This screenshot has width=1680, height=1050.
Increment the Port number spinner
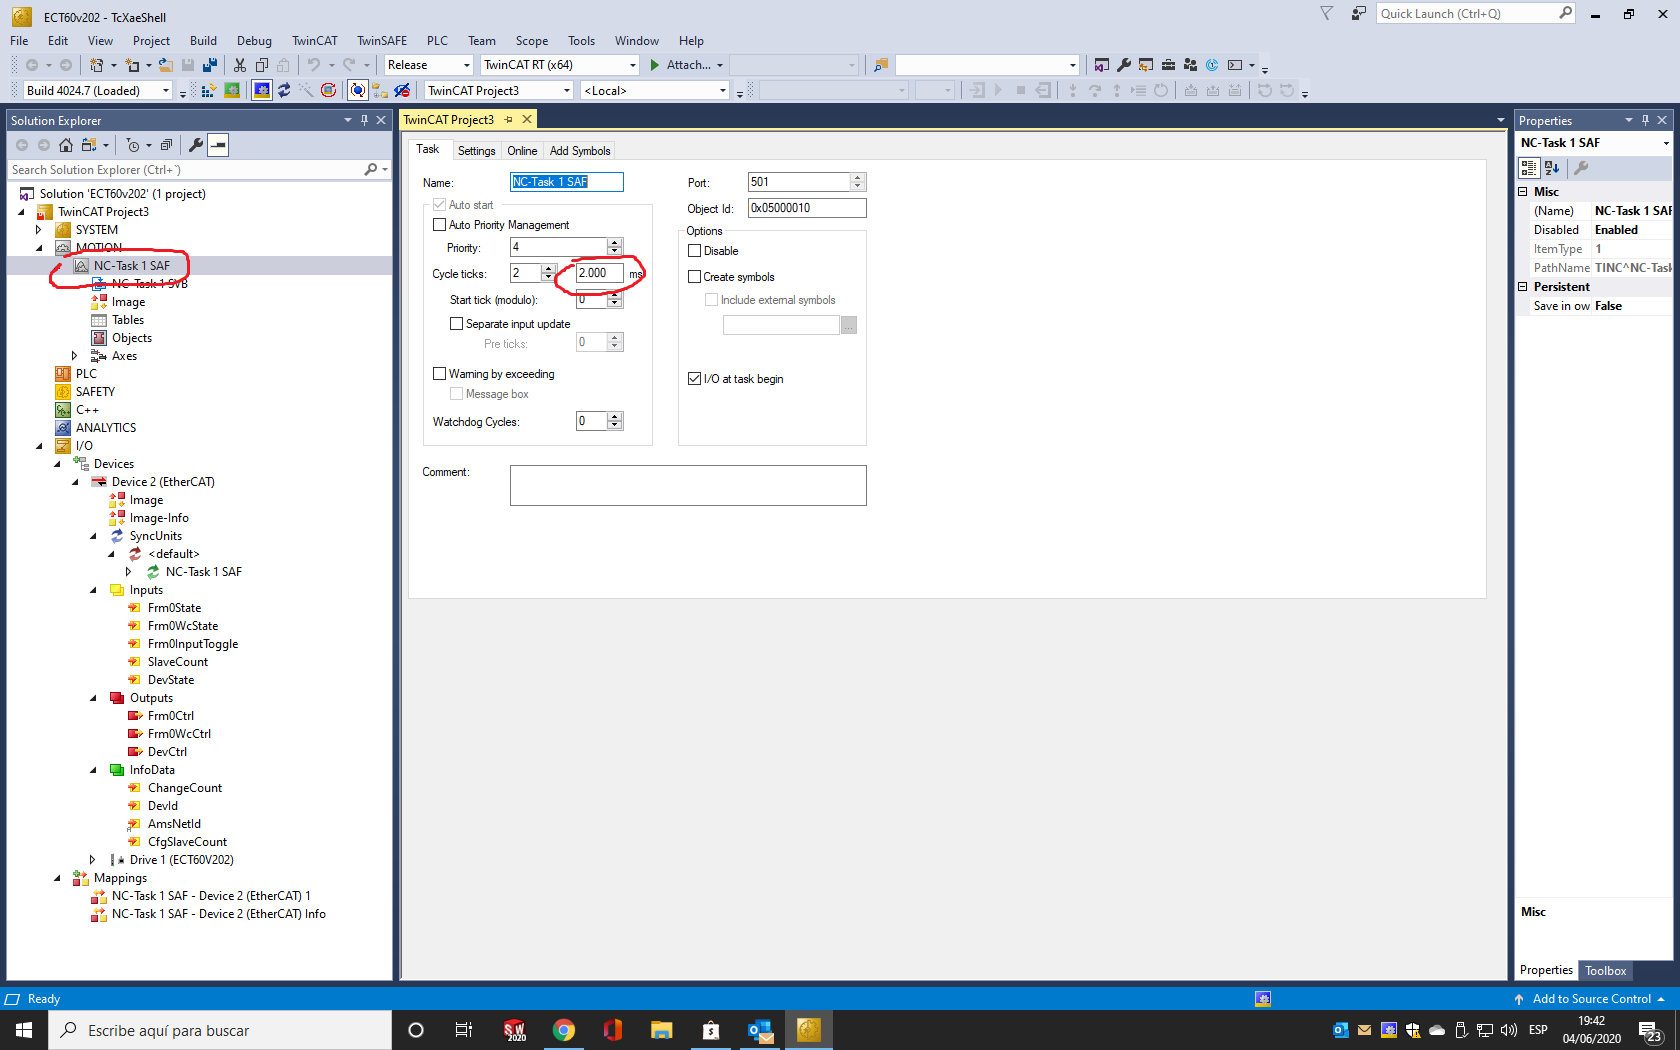coord(857,178)
